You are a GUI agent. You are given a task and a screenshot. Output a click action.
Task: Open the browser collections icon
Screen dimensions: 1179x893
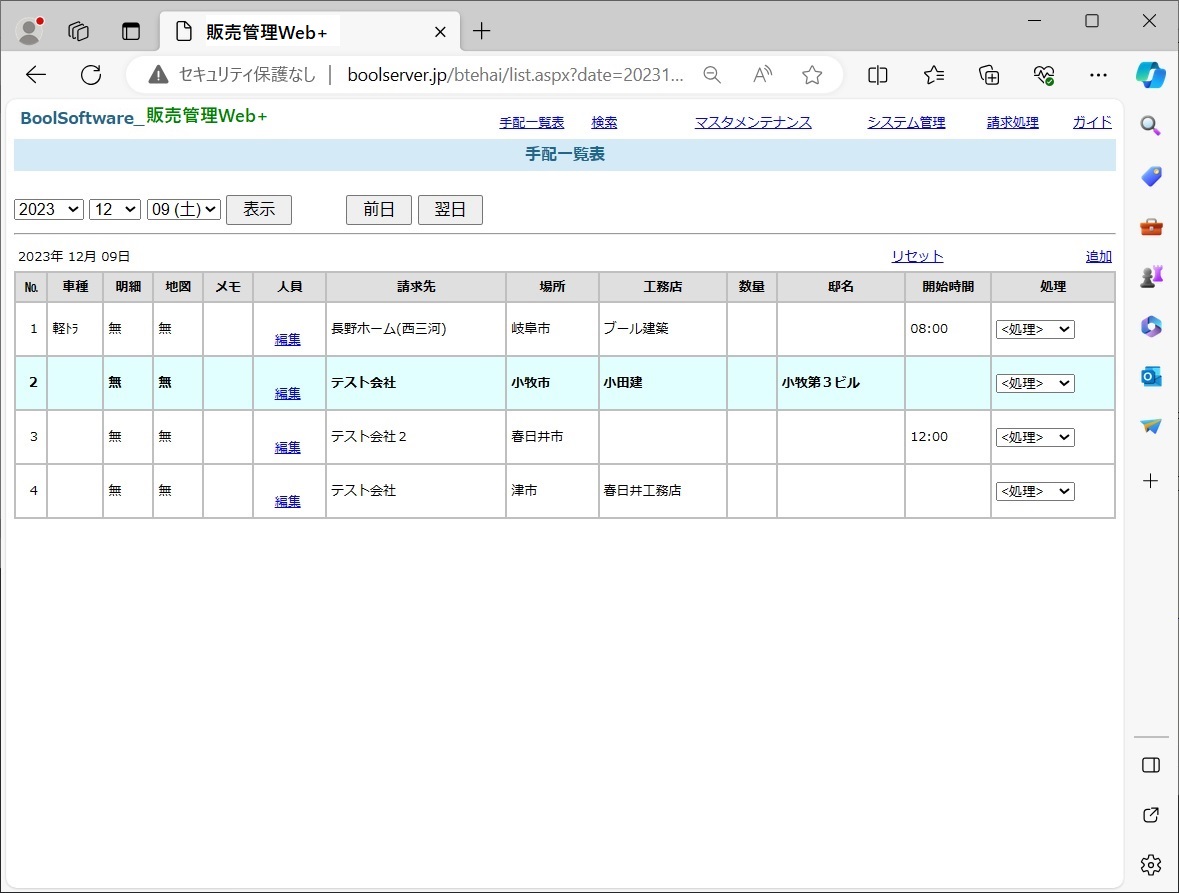989,75
